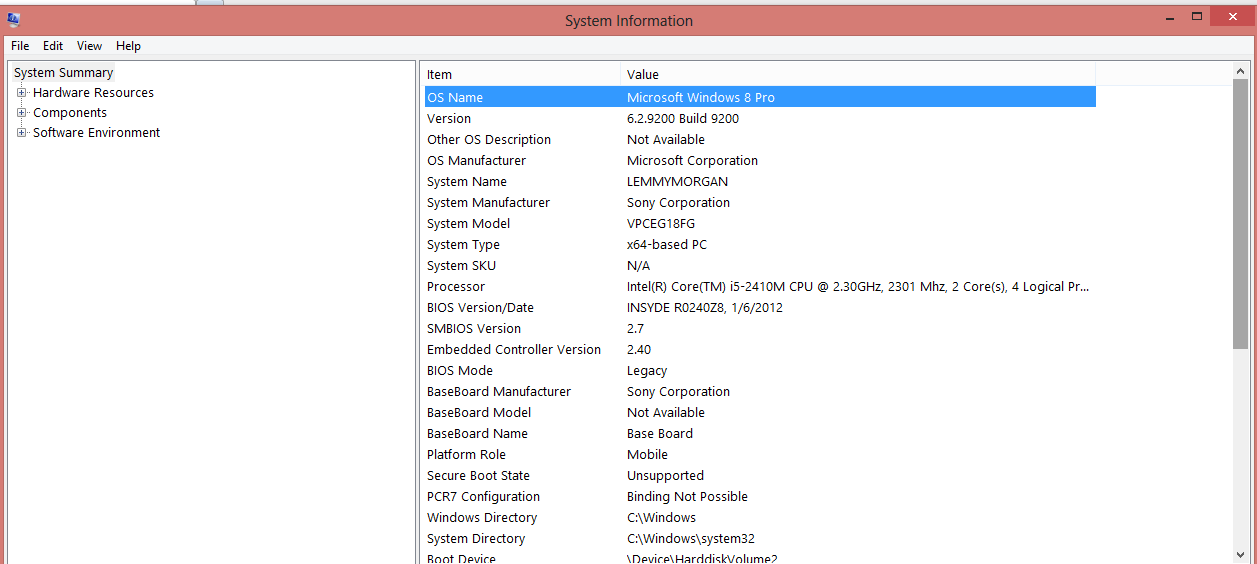Select Hardware Resources tree item
This screenshot has width=1257, height=564.
(93, 93)
